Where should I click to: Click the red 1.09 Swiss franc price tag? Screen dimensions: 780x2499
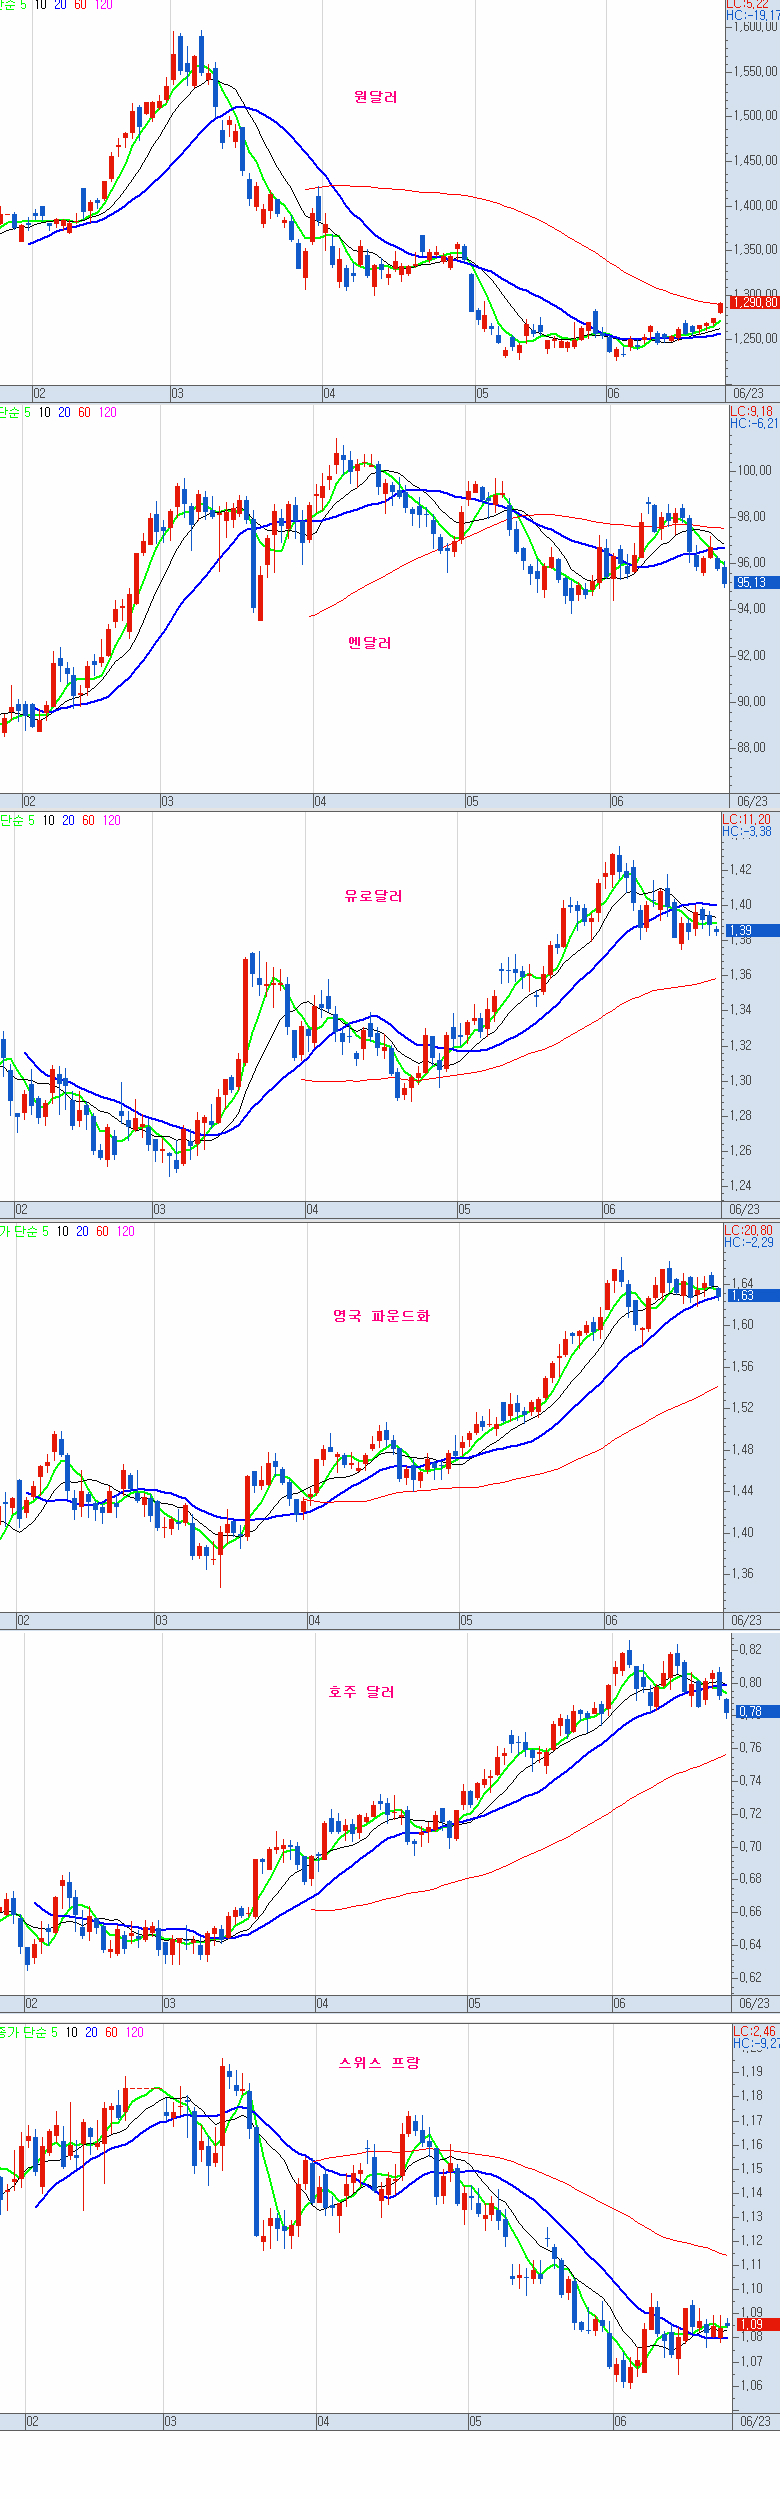[x=752, y=2324]
